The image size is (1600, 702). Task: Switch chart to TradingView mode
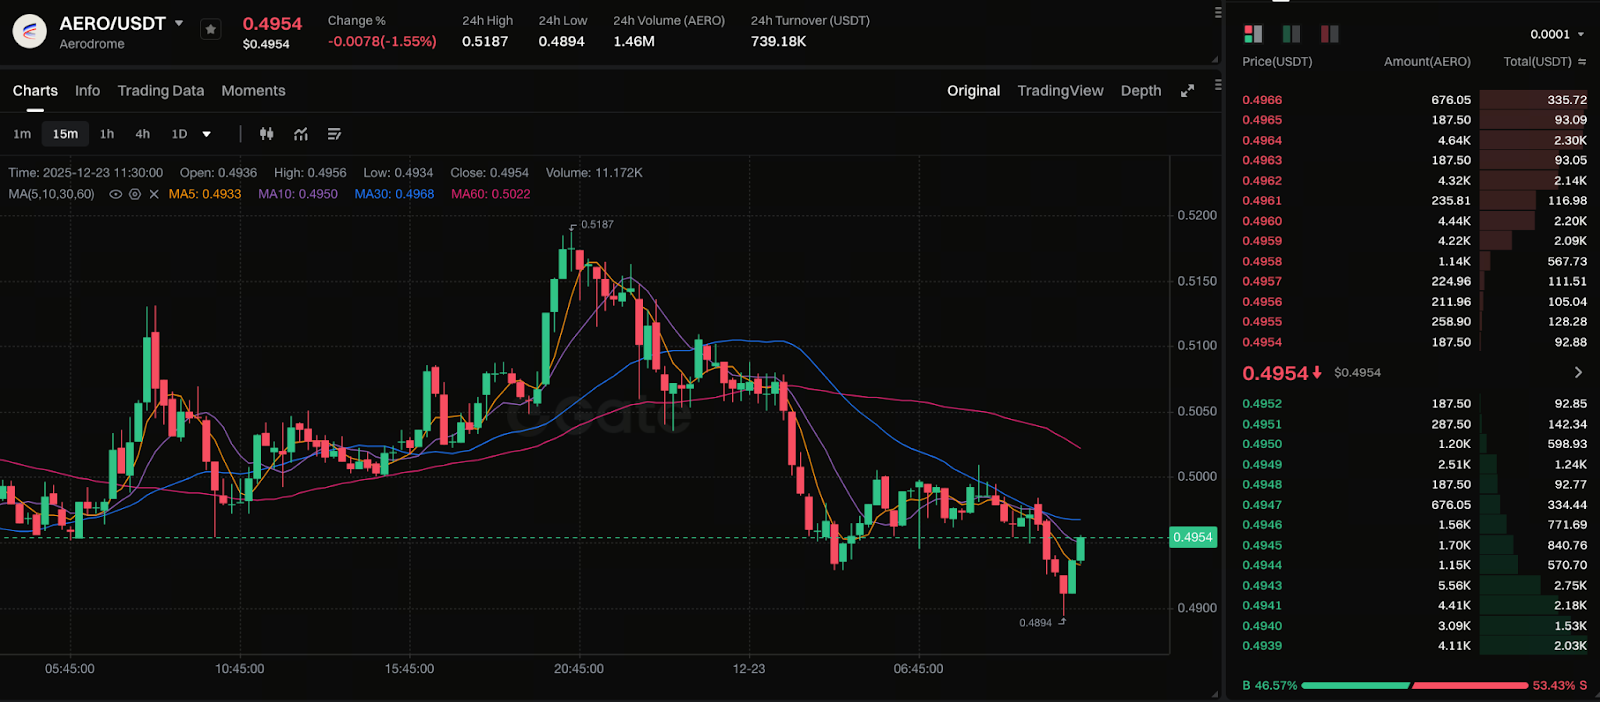1060,91
